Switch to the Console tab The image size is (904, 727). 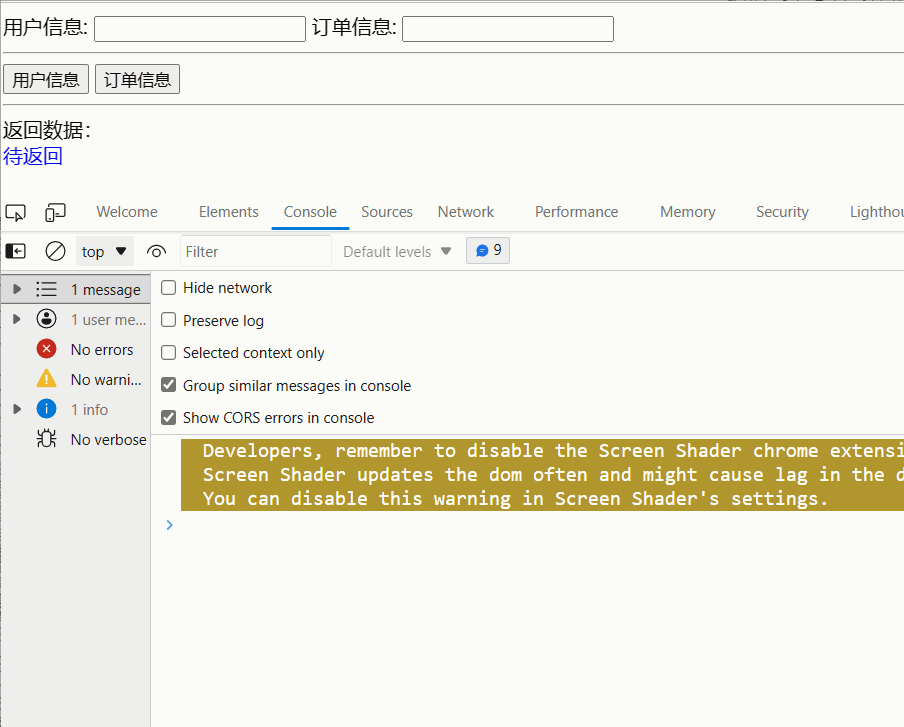(310, 212)
